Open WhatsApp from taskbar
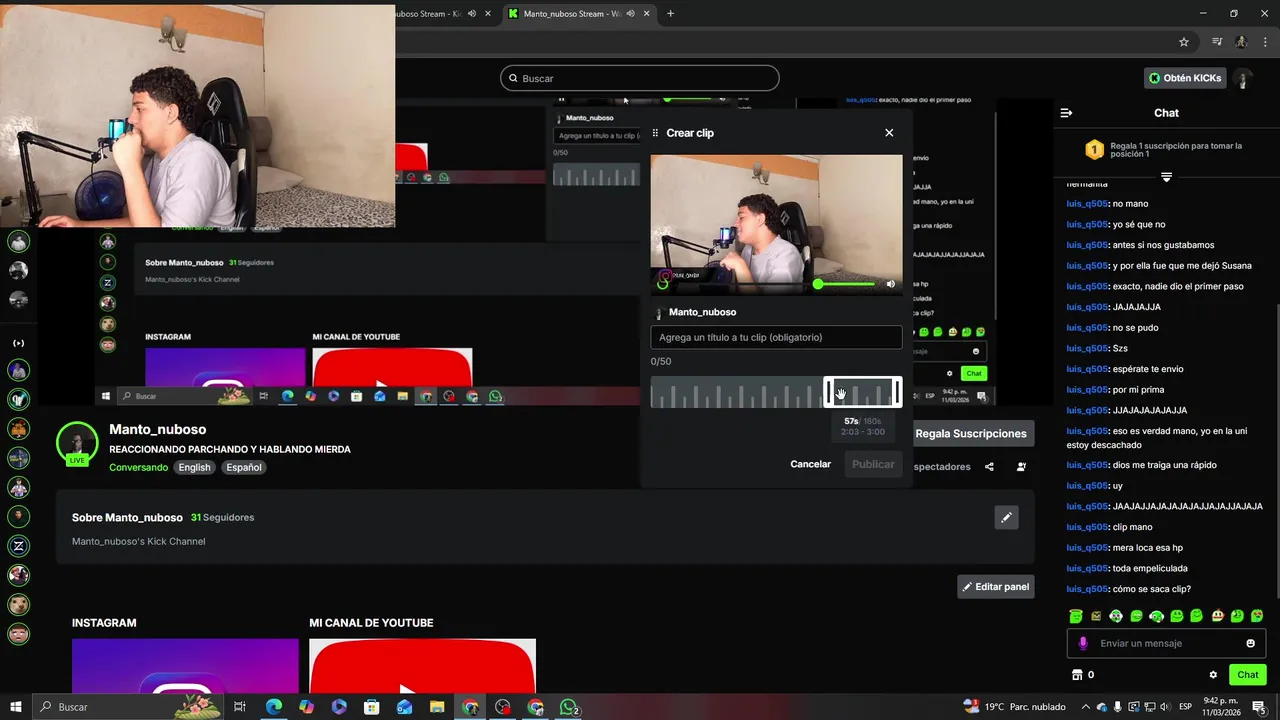The image size is (1280, 720). click(569, 707)
